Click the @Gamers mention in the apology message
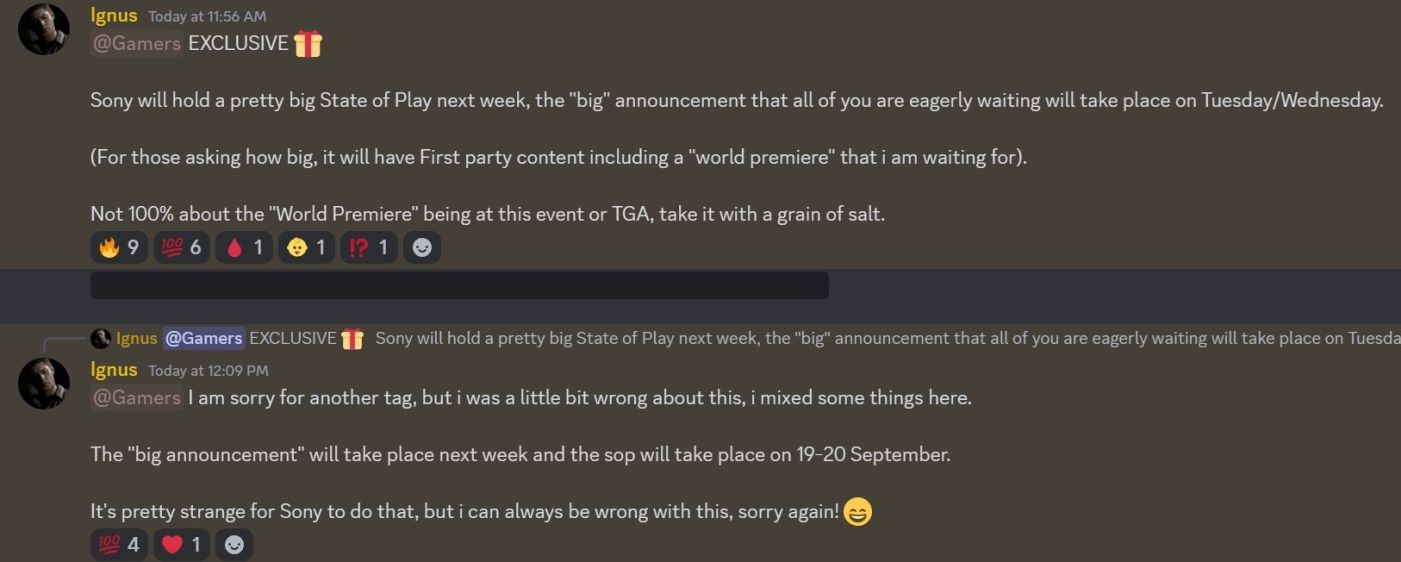 (x=136, y=398)
